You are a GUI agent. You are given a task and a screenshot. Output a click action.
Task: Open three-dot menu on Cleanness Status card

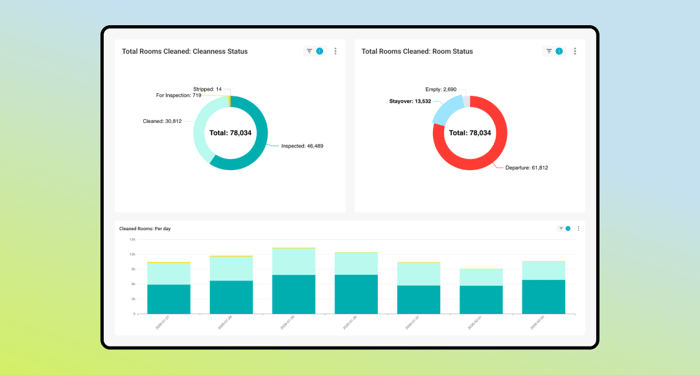click(x=335, y=51)
